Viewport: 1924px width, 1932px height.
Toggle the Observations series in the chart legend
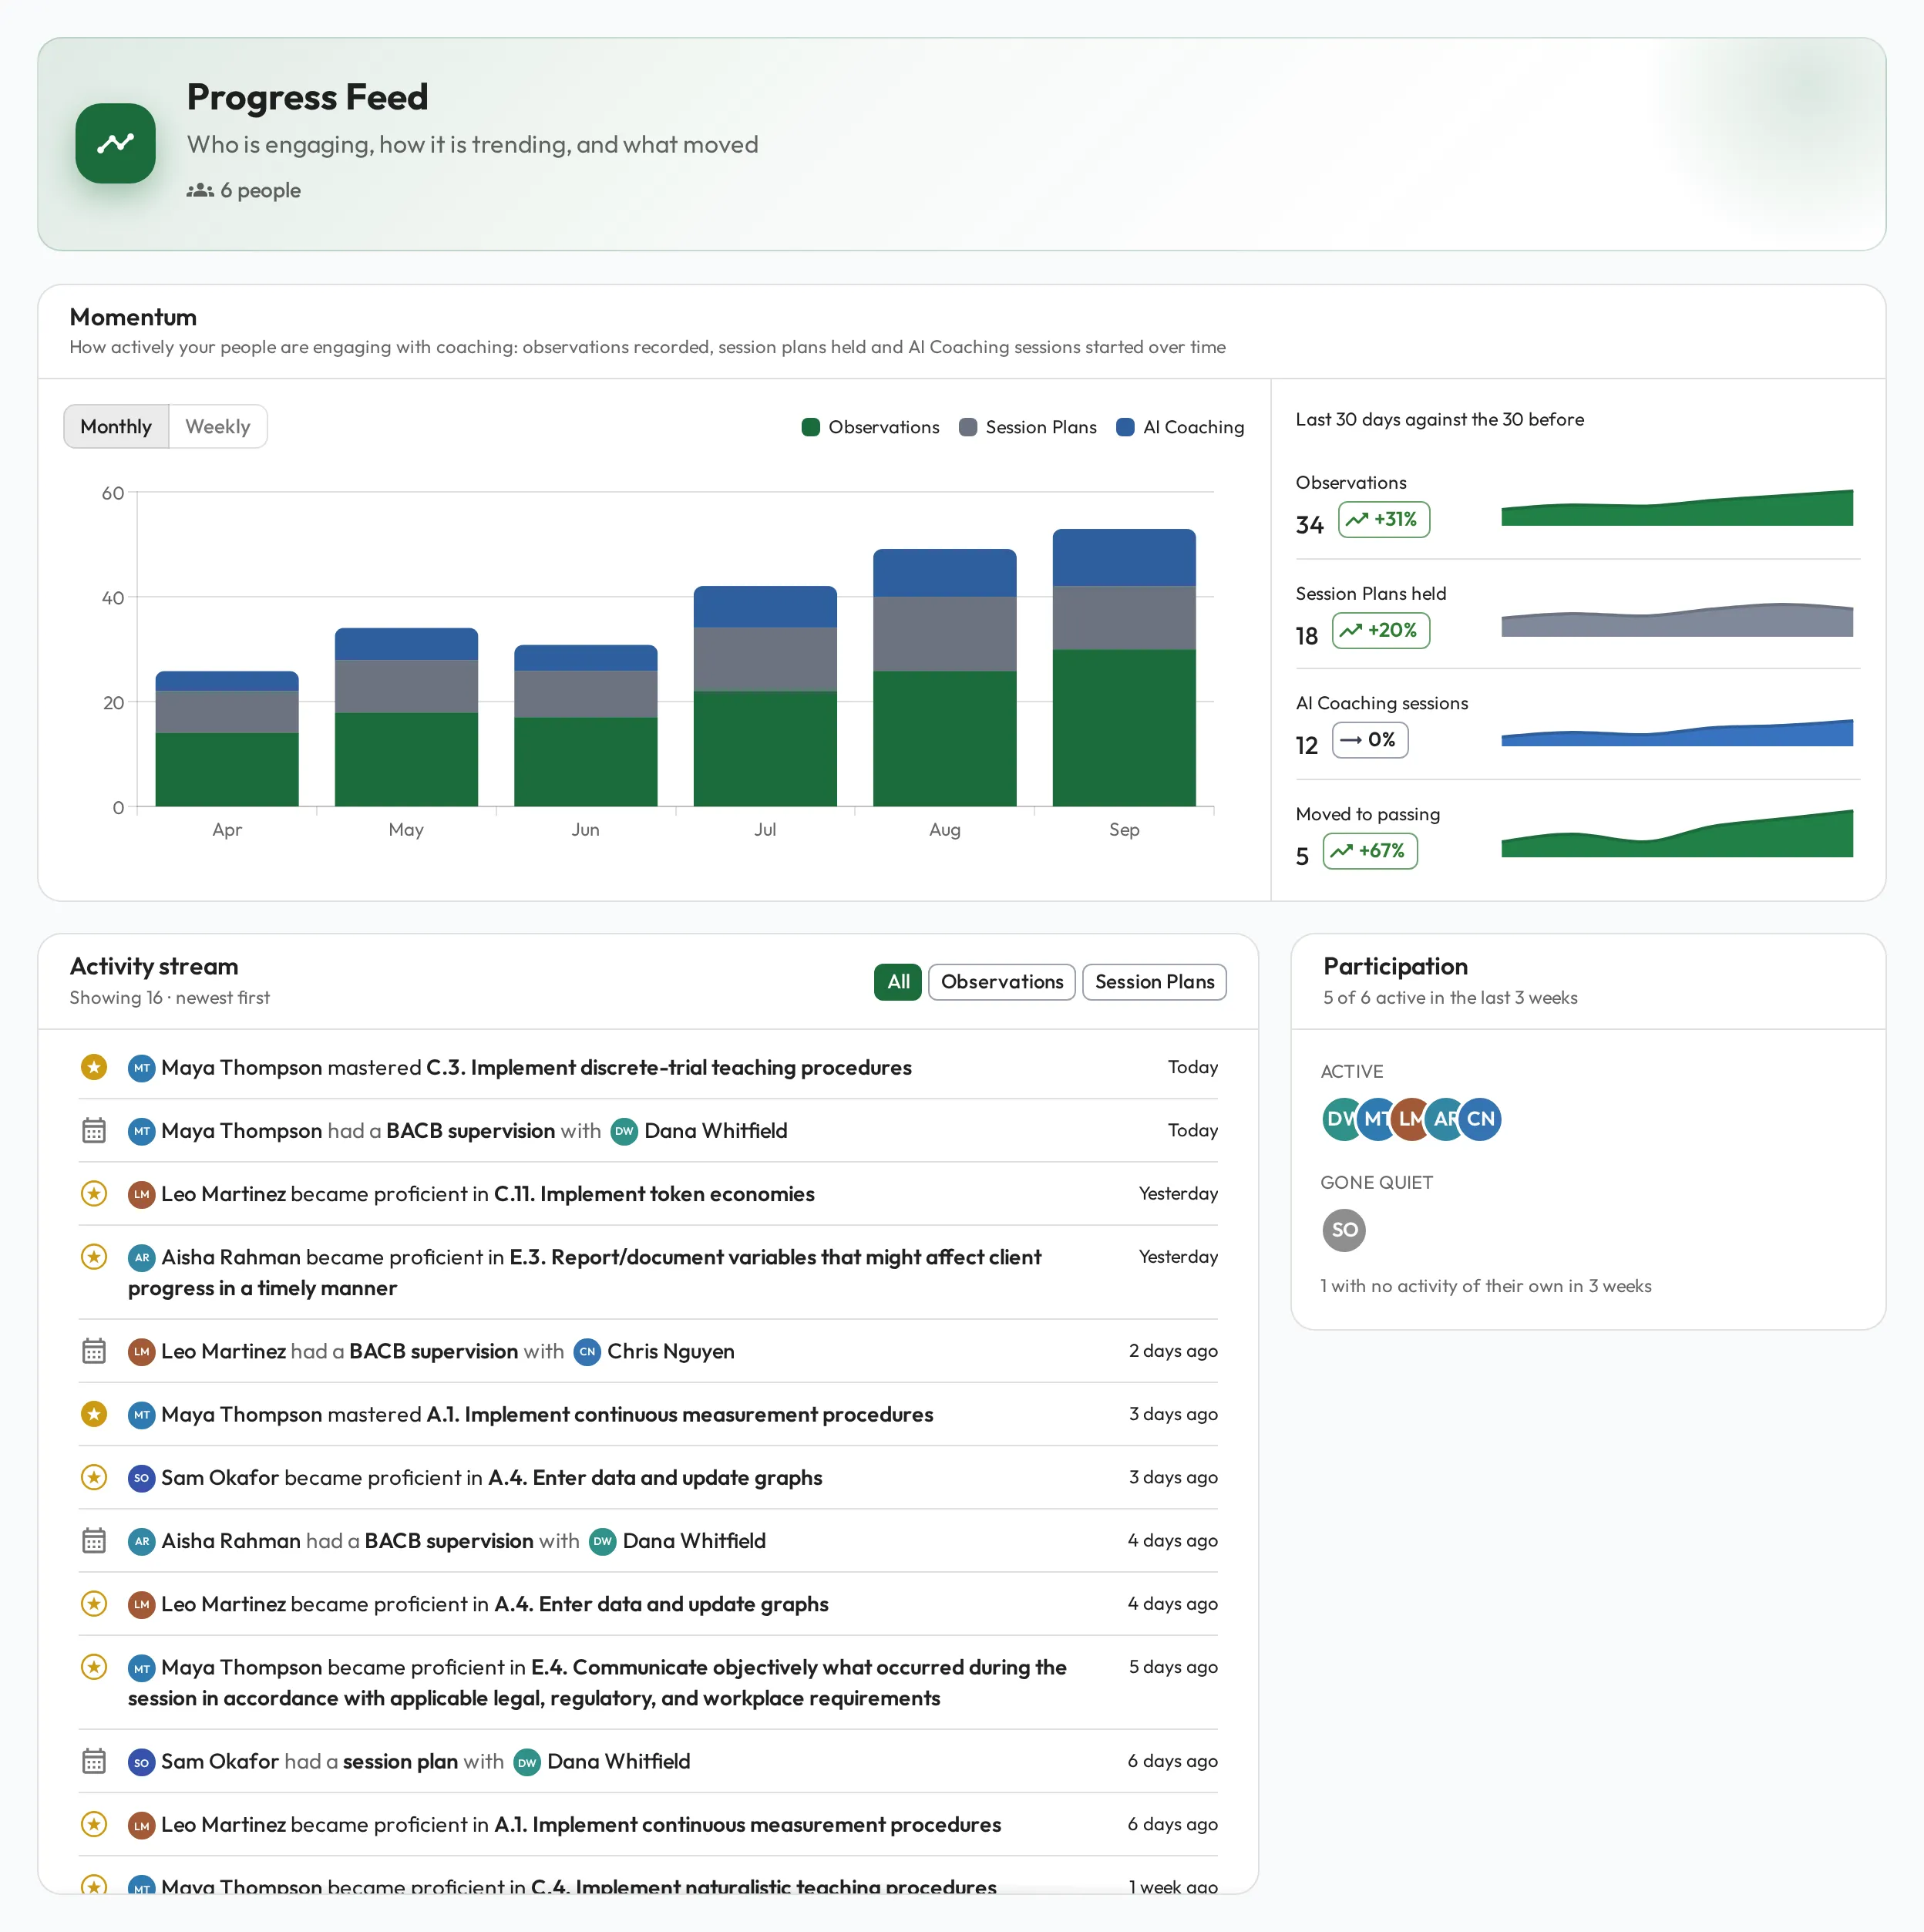tap(870, 427)
